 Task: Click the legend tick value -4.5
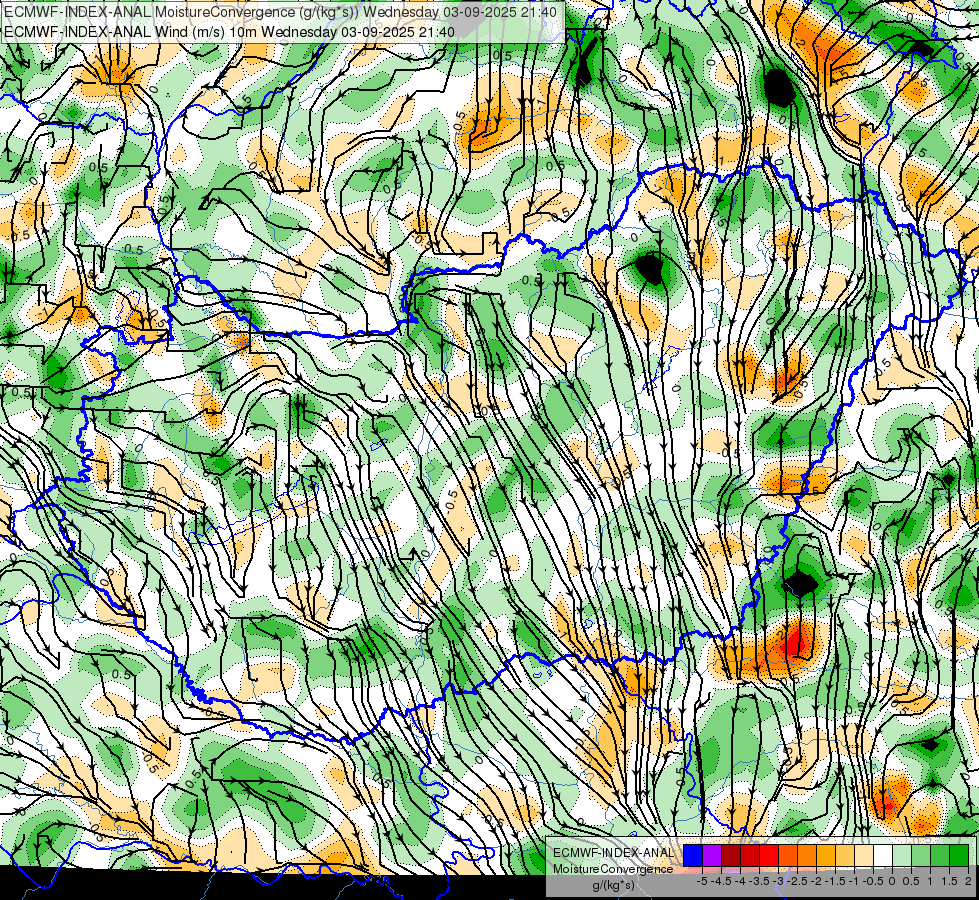721,881
